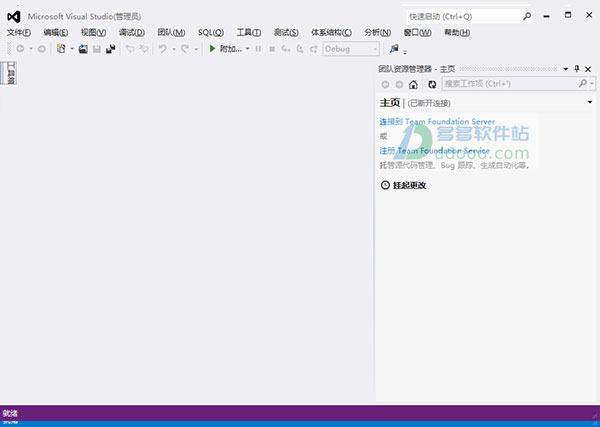This screenshot has width=600, height=427.
Task: Click the Team Explorer Home icon
Action: 413,84
